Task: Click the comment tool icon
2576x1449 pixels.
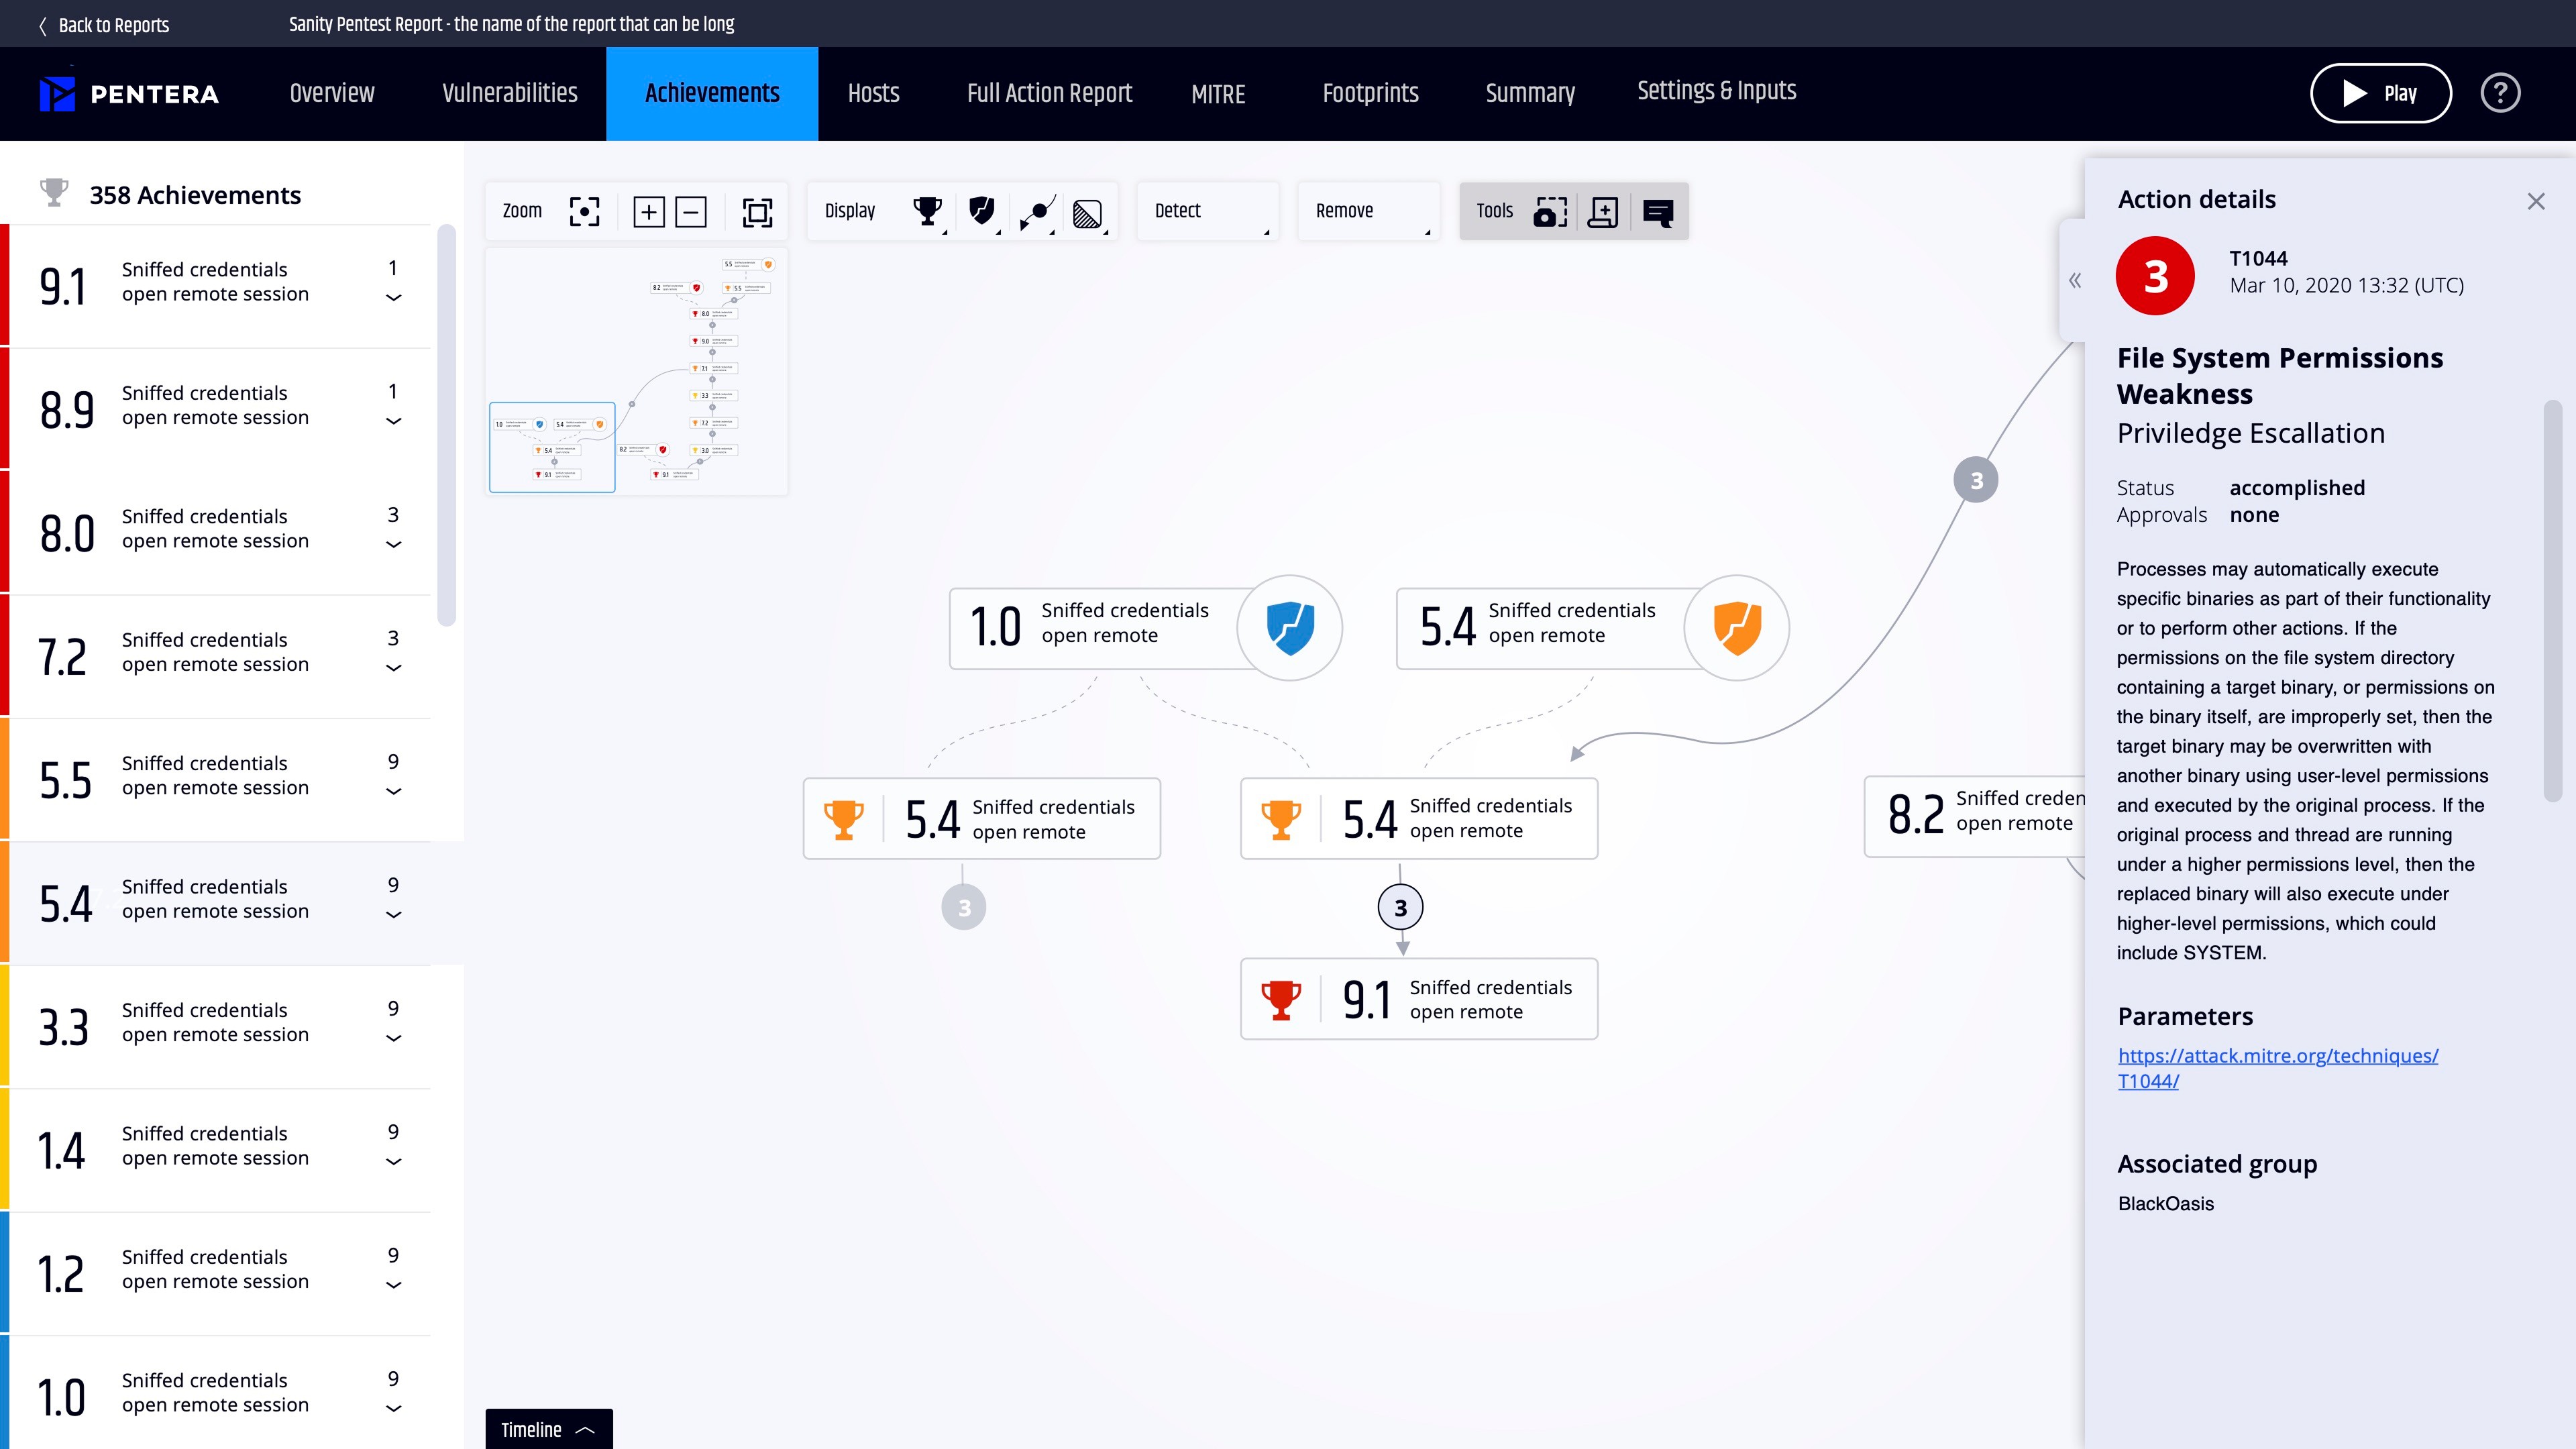Action: coord(1658,212)
